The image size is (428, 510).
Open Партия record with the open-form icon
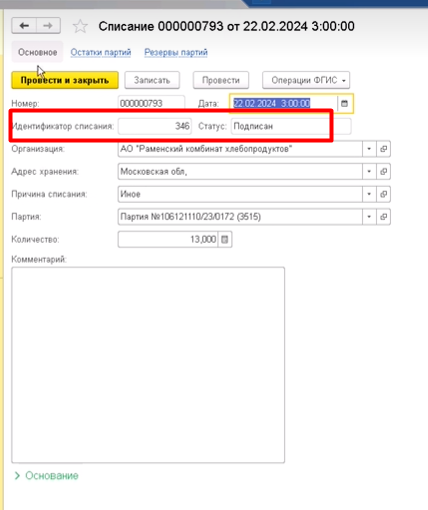[x=383, y=217]
